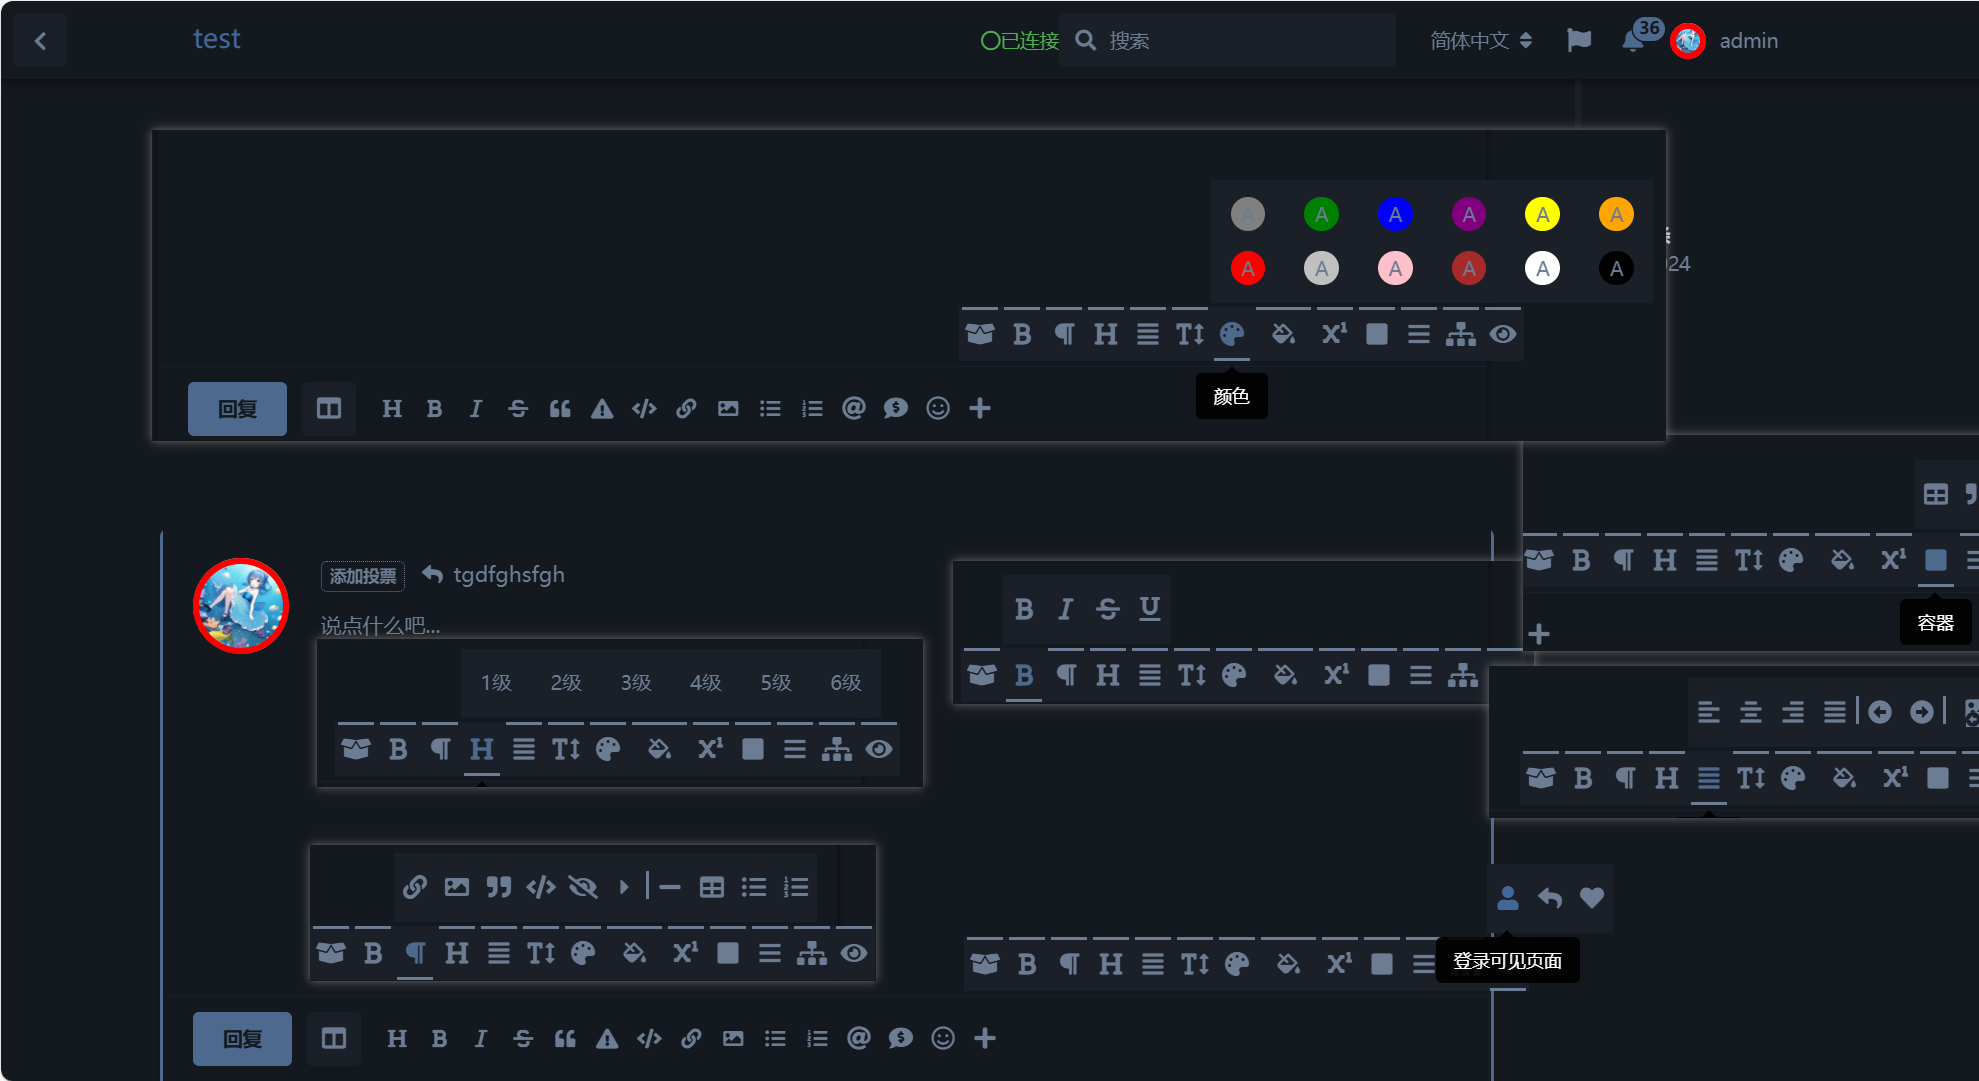The height and width of the screenshot is (1081, 1979).
Task: Open the admin user menu
Action: tap(1747, 41)
